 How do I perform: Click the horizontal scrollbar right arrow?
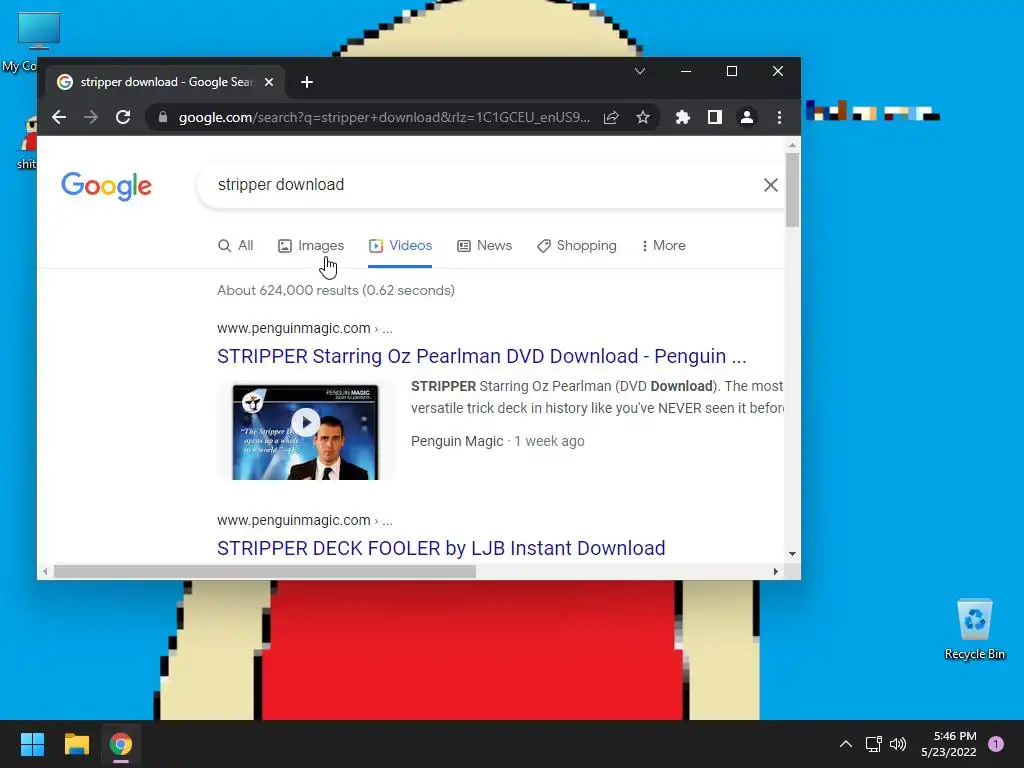[x=775, y=571]
